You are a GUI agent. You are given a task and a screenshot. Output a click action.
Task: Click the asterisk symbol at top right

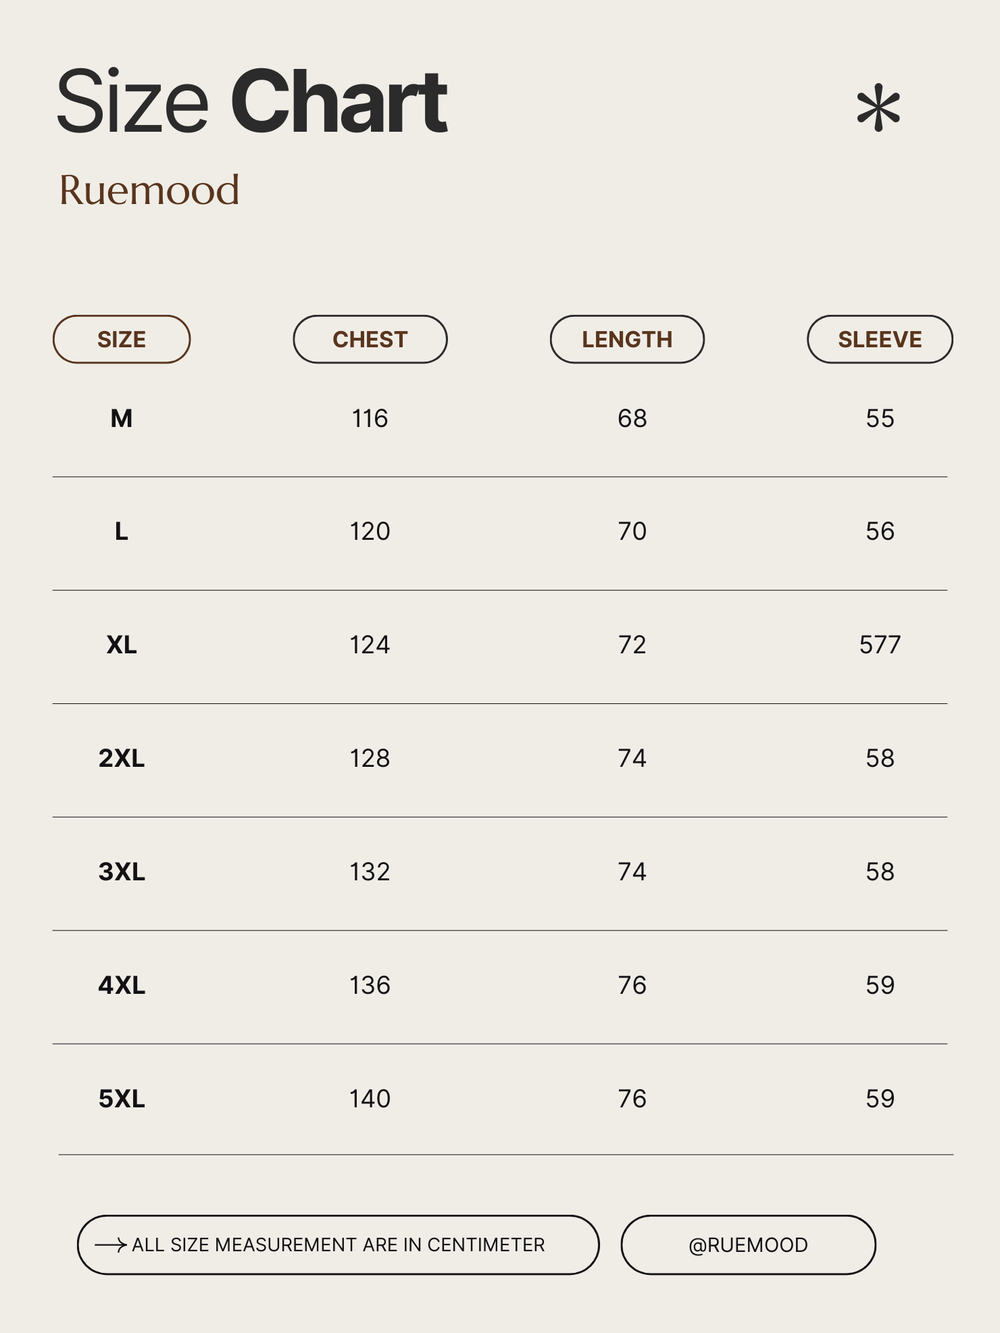pos(878,109)
